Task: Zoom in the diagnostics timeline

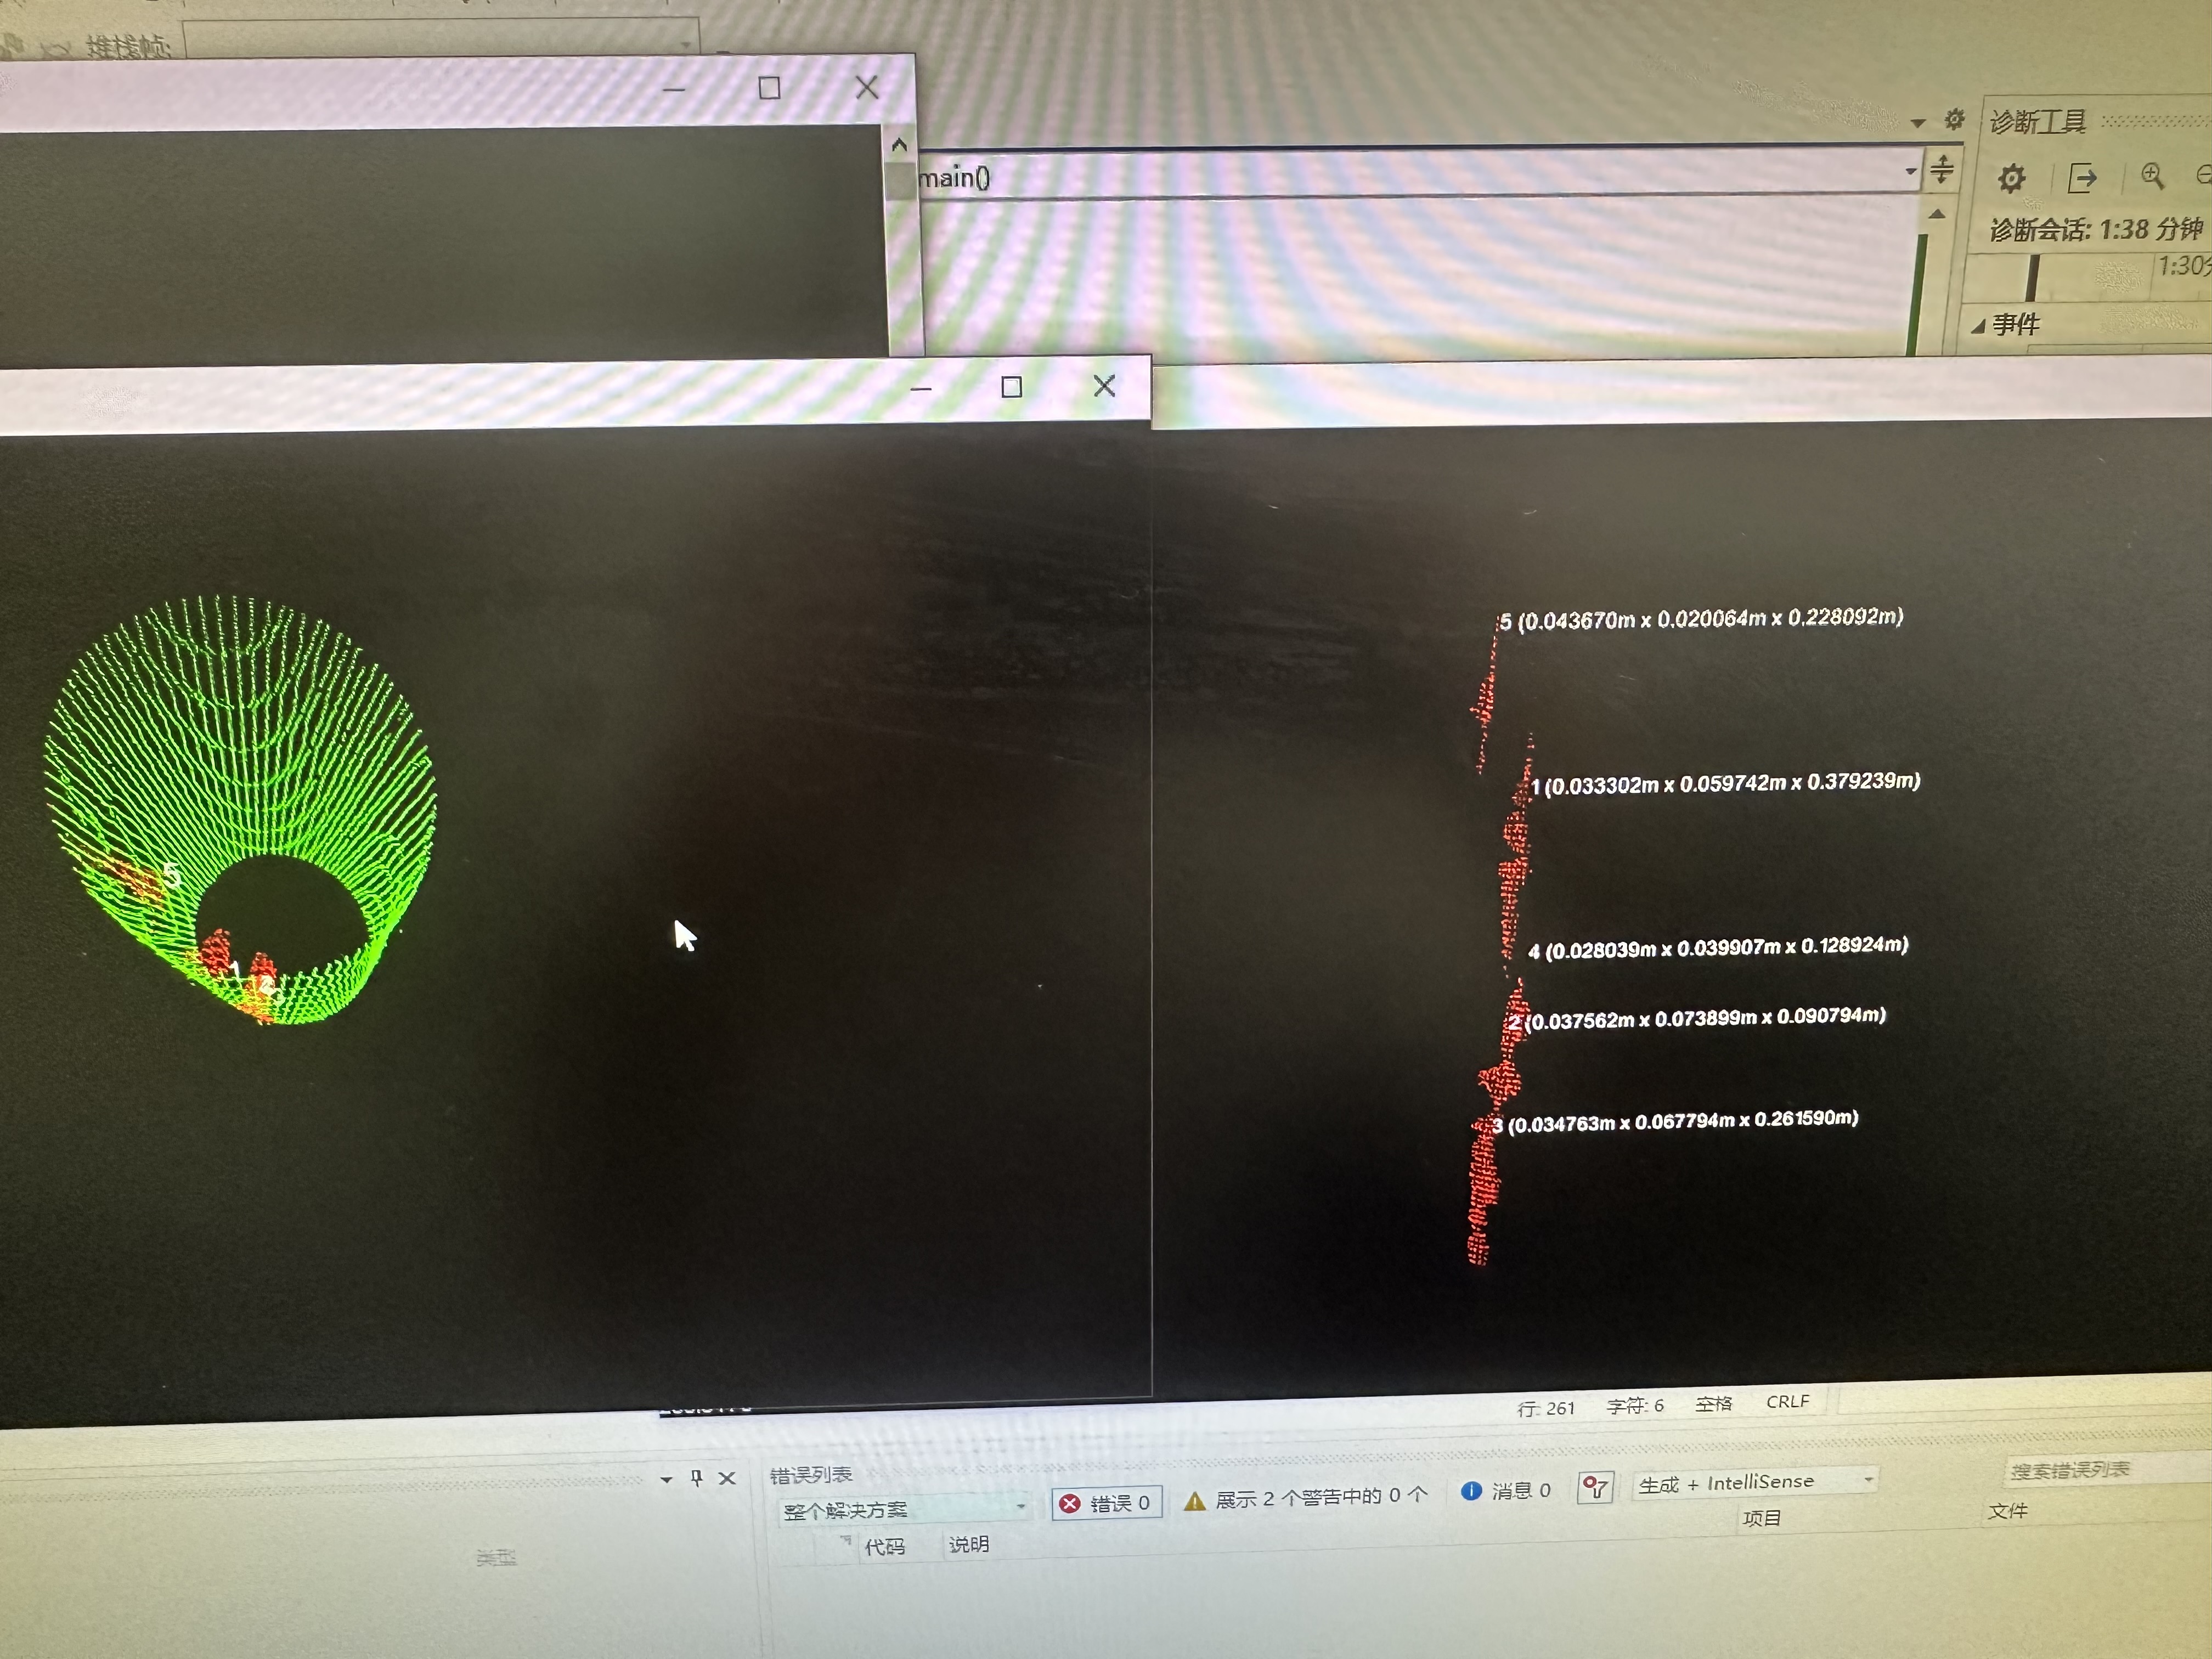Action: pos(2152,176)
